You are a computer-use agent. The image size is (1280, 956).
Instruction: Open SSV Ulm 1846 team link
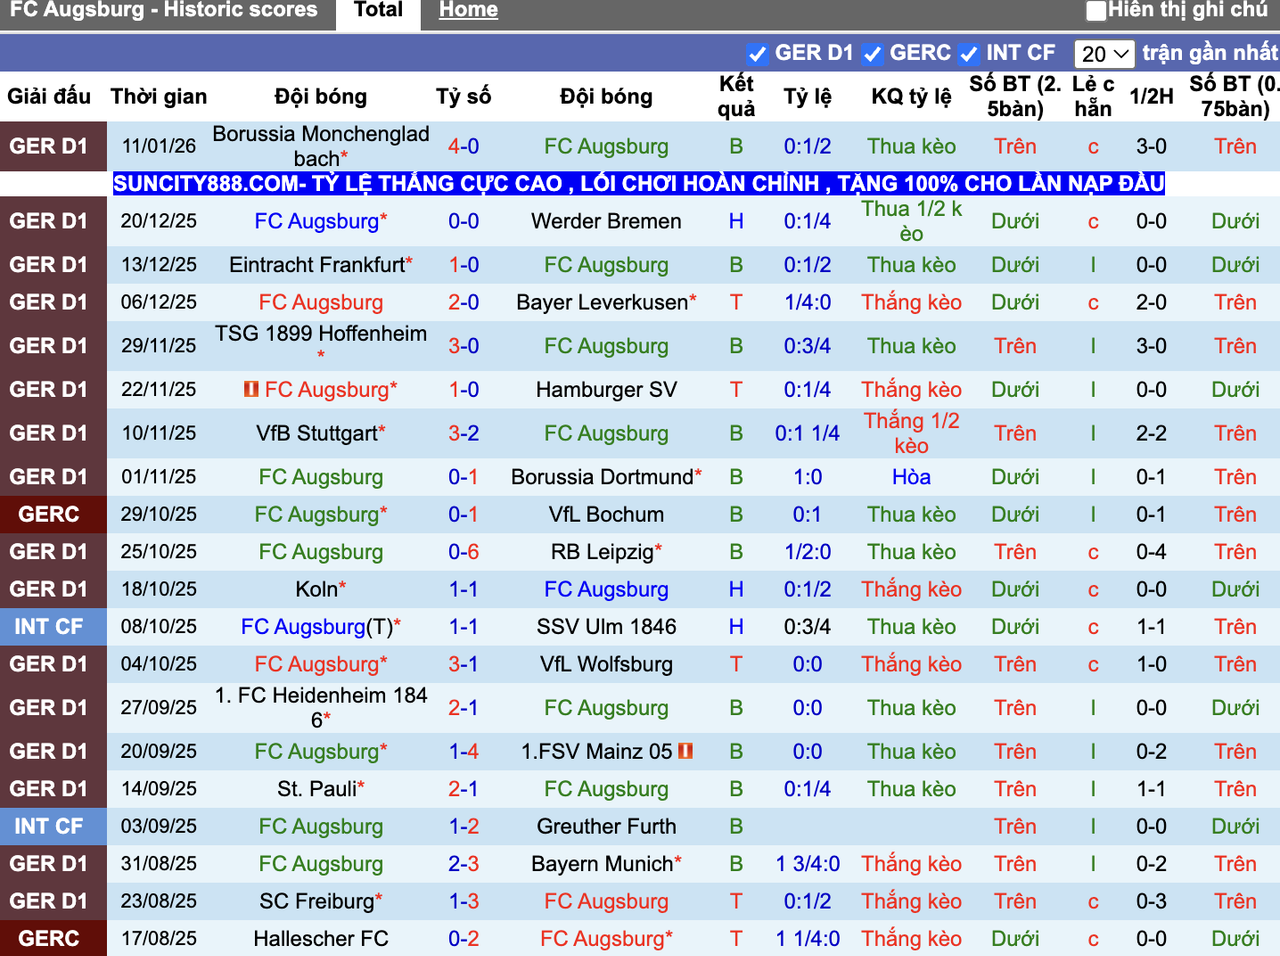click(606, 627)
